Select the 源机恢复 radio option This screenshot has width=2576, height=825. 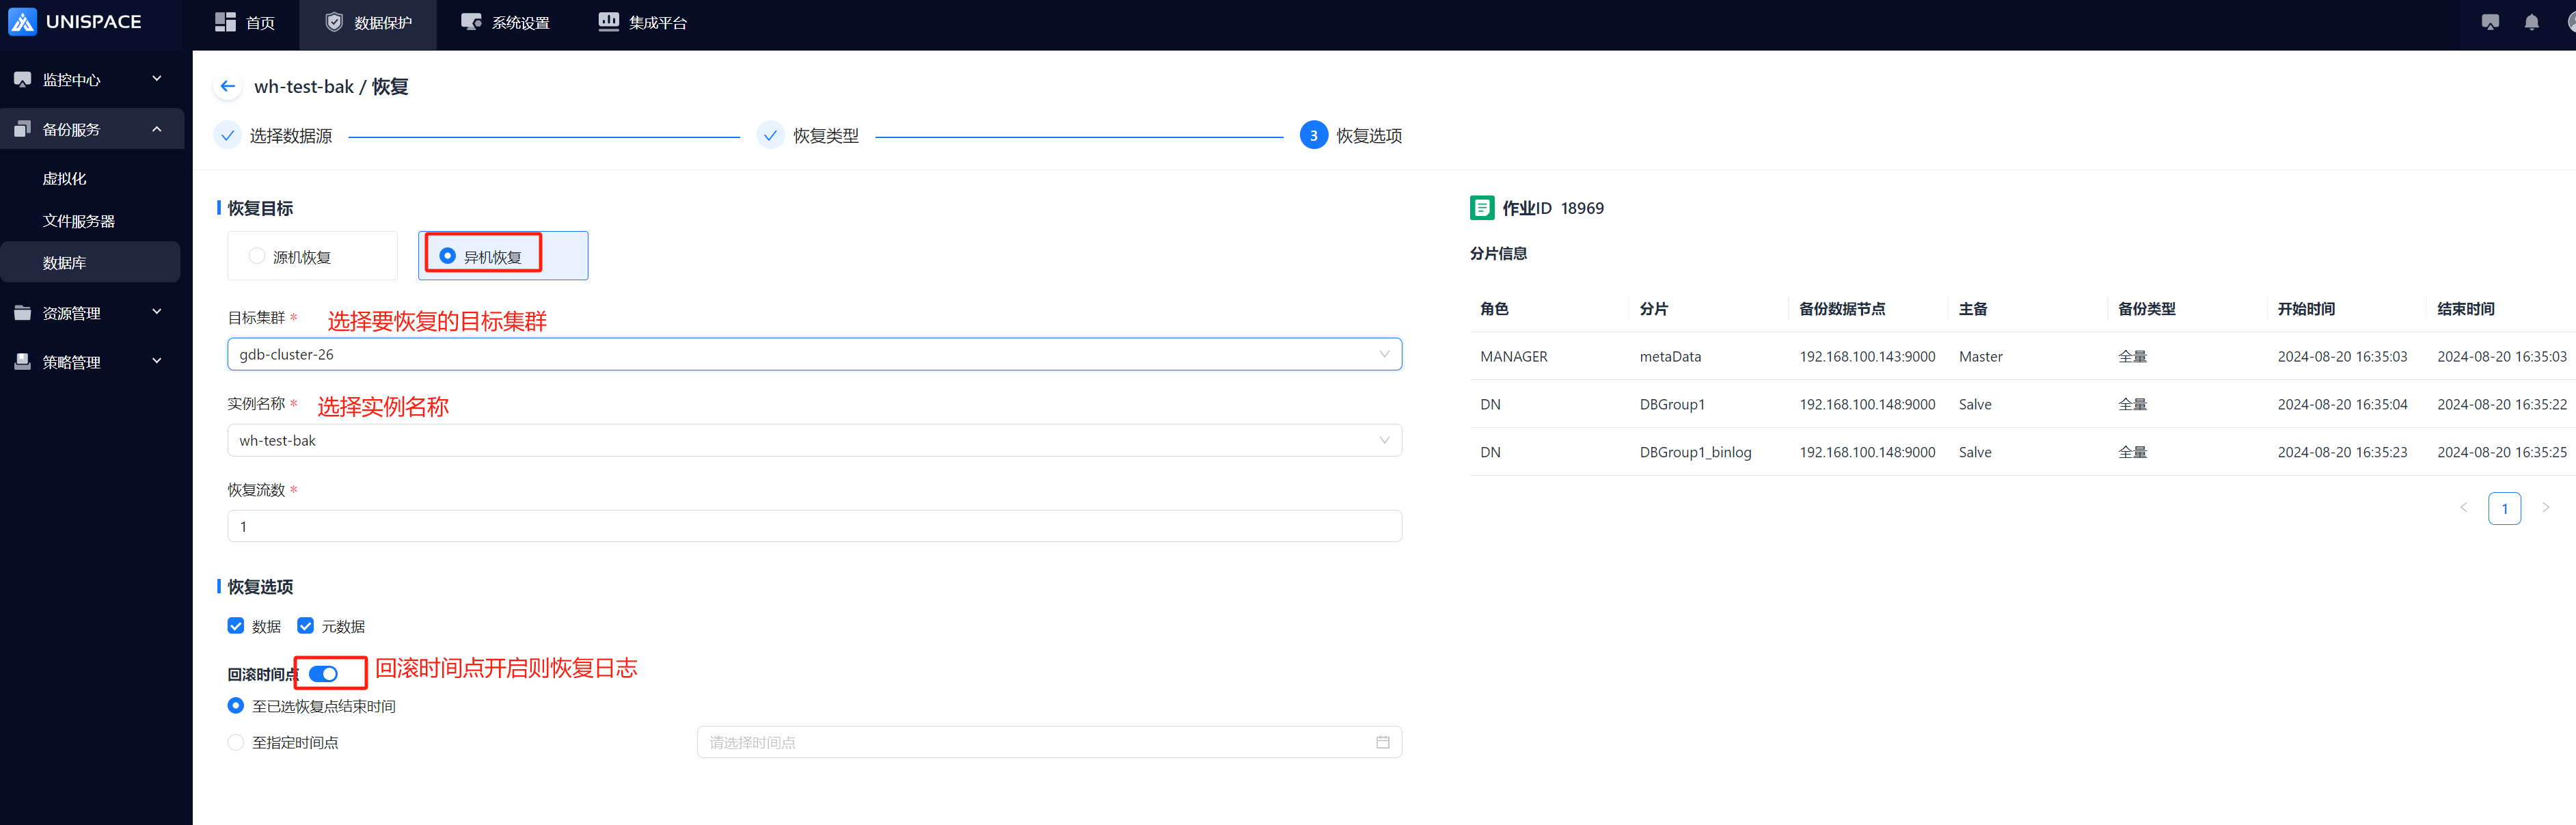tap(257, 256)
